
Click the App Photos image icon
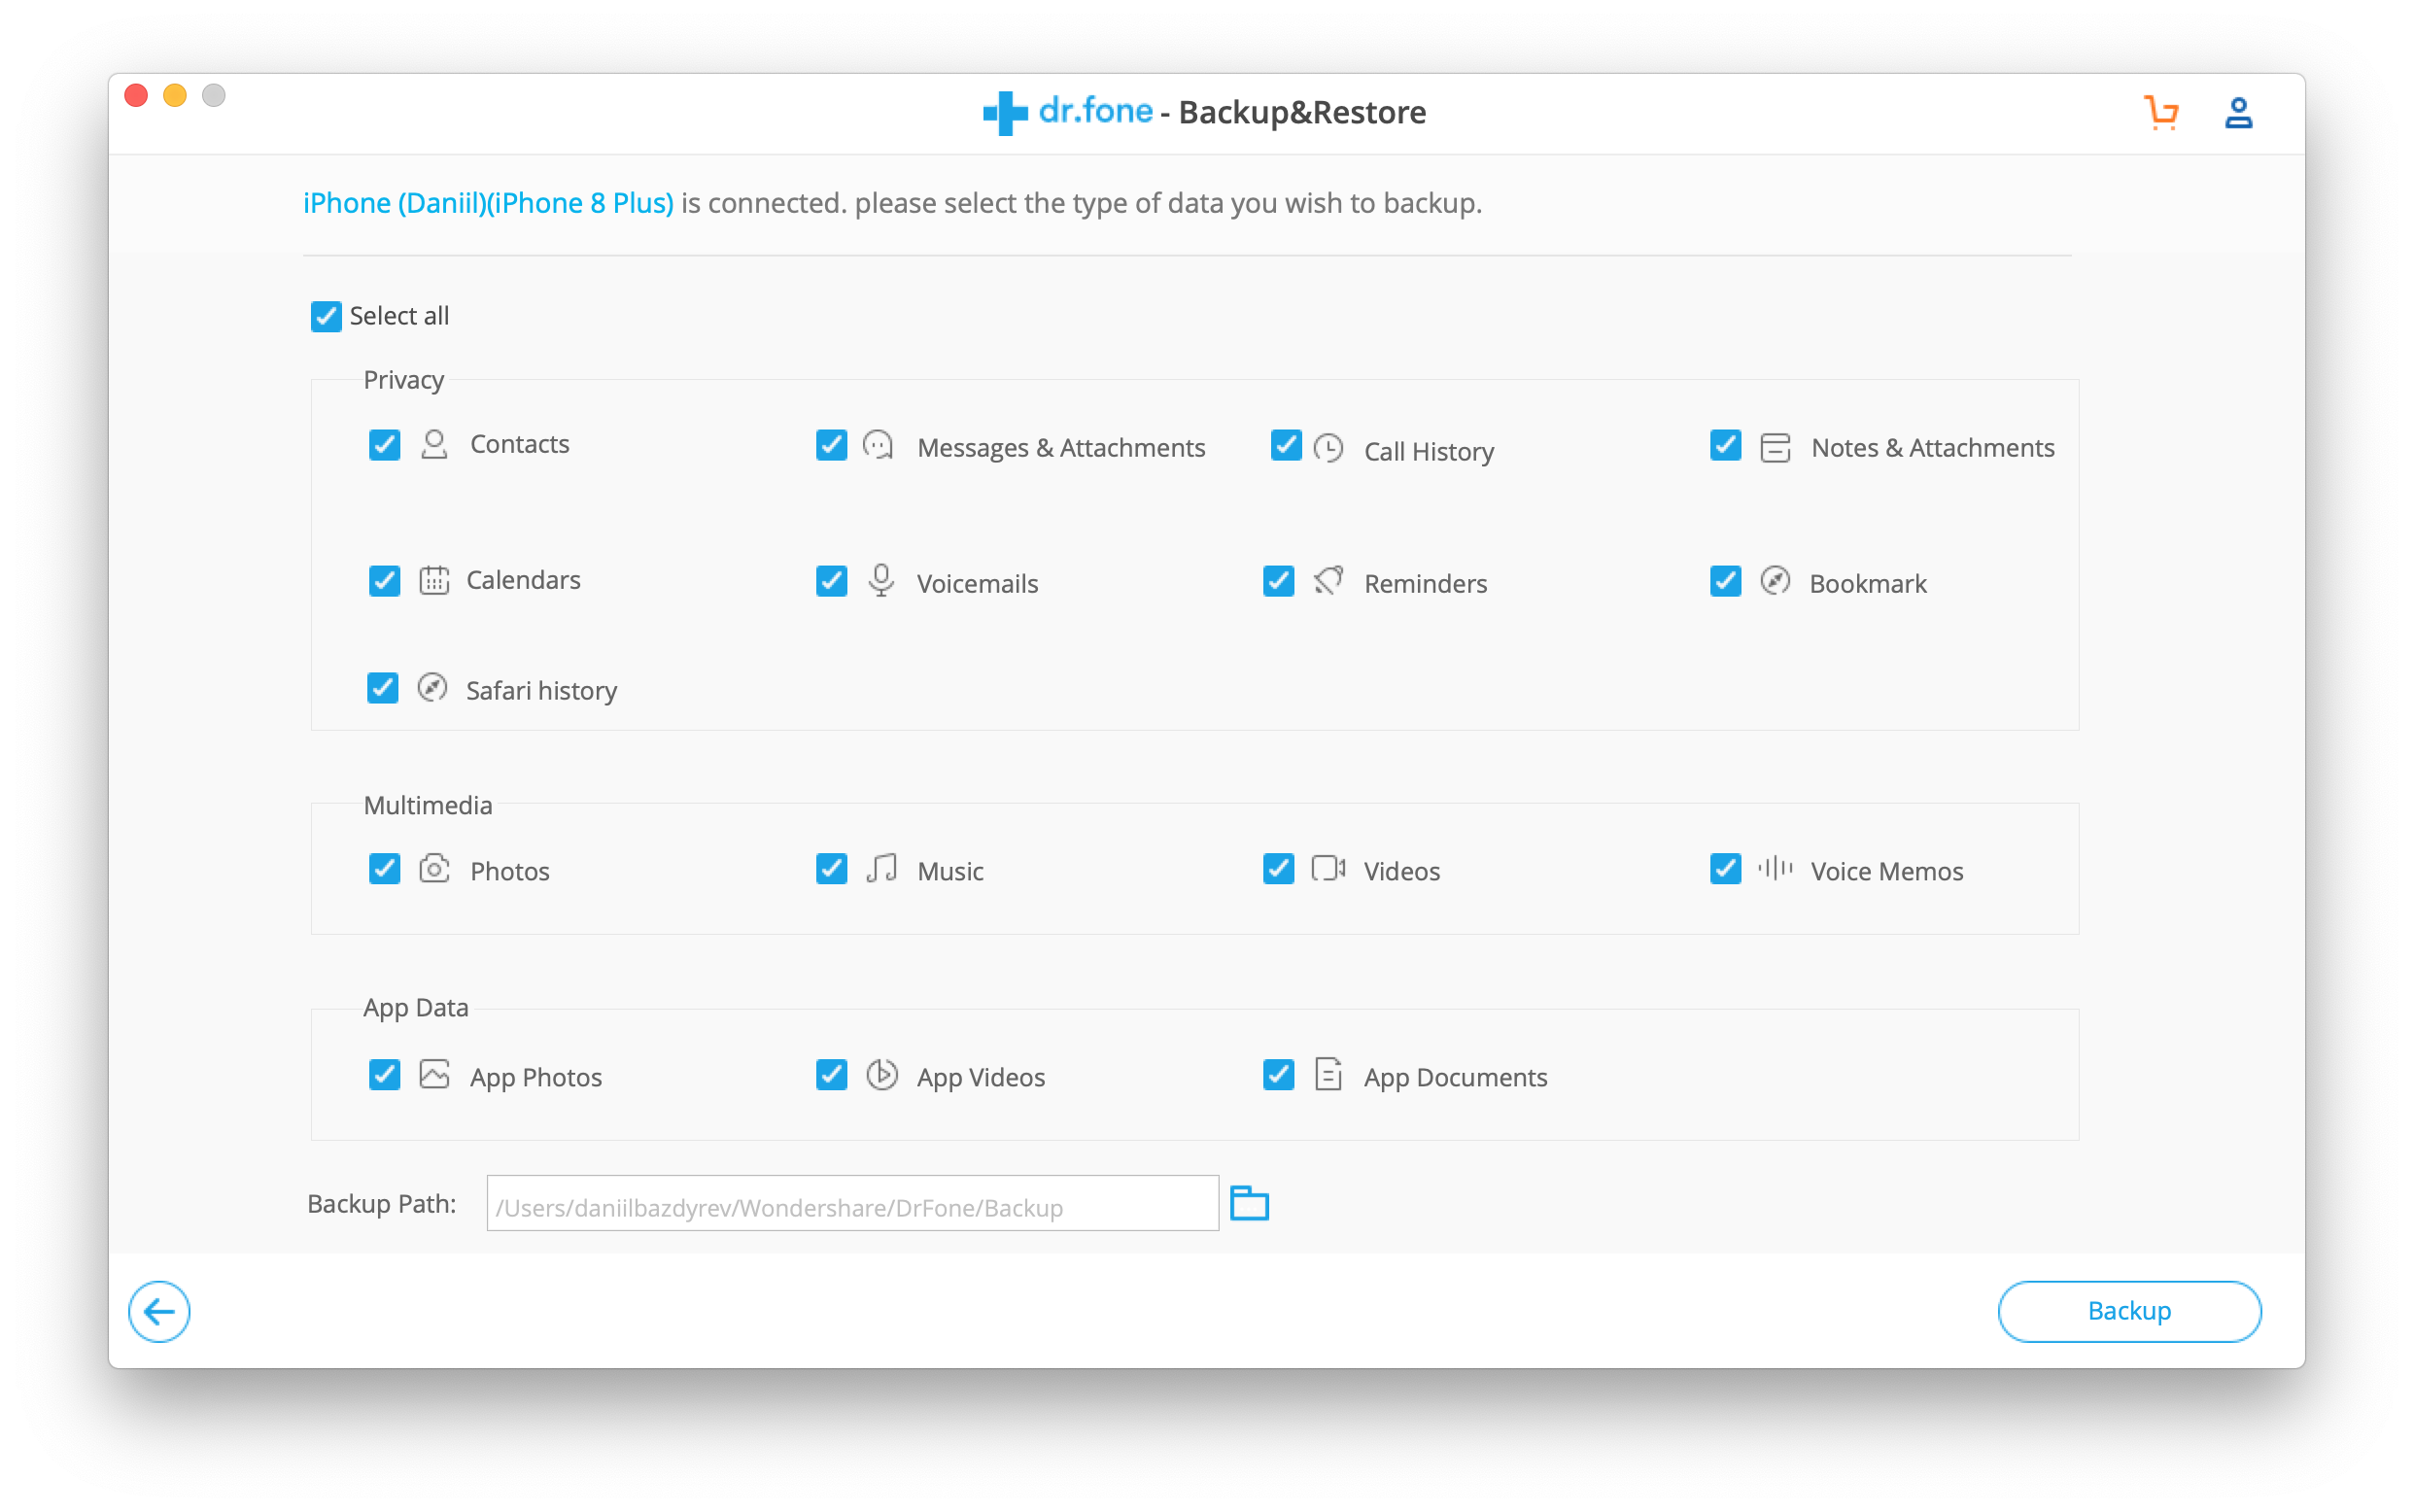pyautogui.click(x=434, y=1074)
